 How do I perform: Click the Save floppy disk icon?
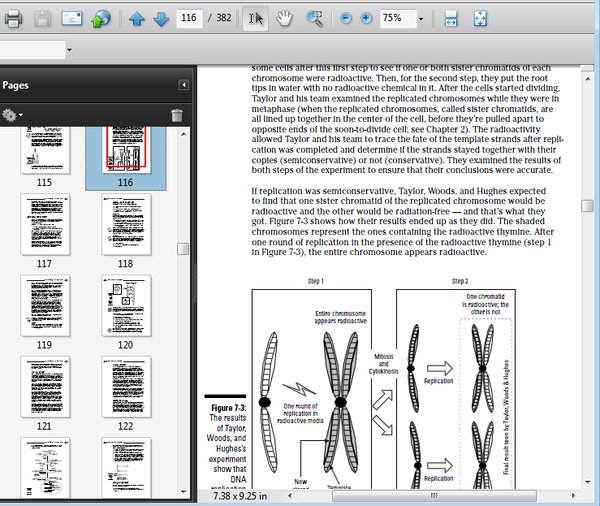43,19
